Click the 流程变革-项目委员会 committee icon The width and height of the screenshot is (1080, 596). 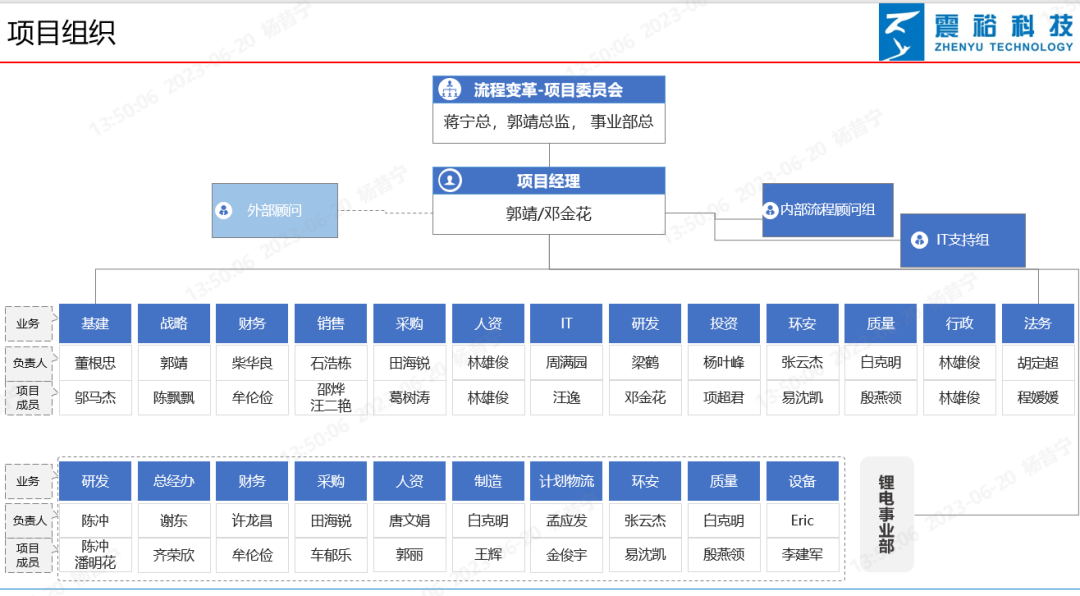click(x=447, y=89)
